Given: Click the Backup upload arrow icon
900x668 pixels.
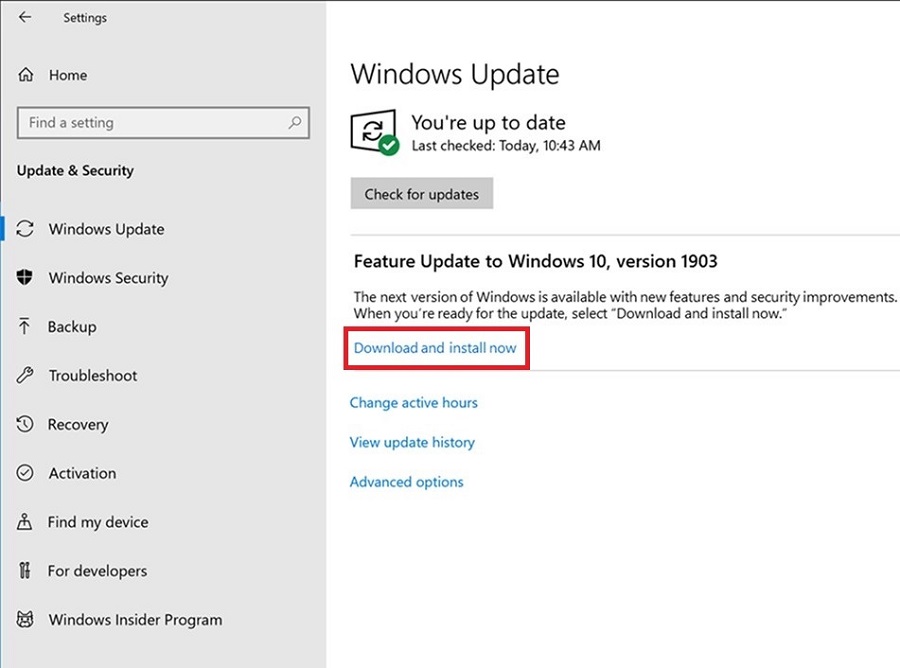Looking at the screenshot, I should (x=26, y=327).
